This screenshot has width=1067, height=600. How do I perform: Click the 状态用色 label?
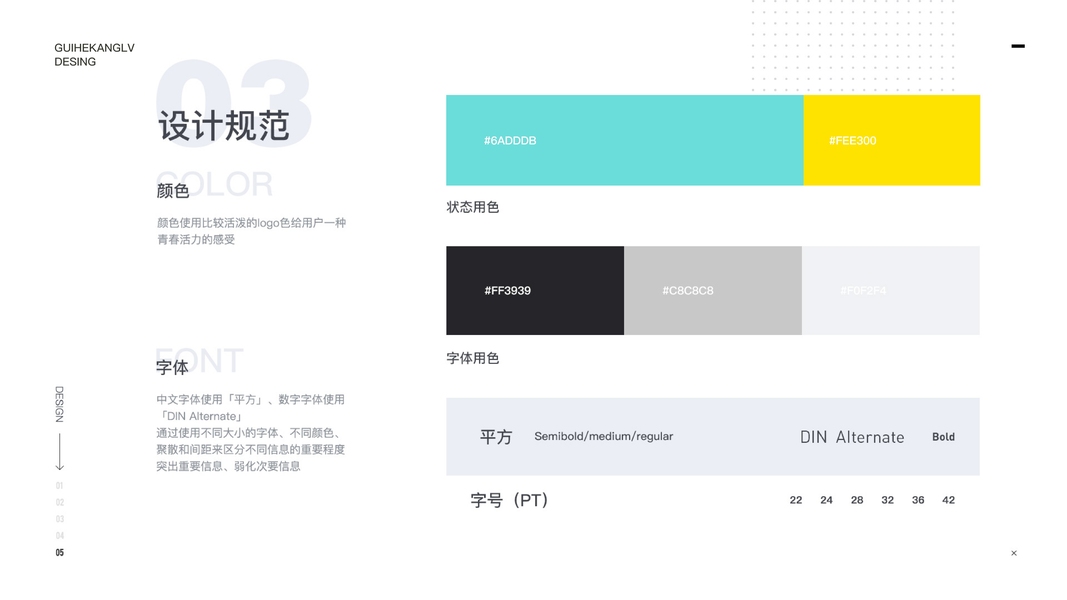[473, 207]
